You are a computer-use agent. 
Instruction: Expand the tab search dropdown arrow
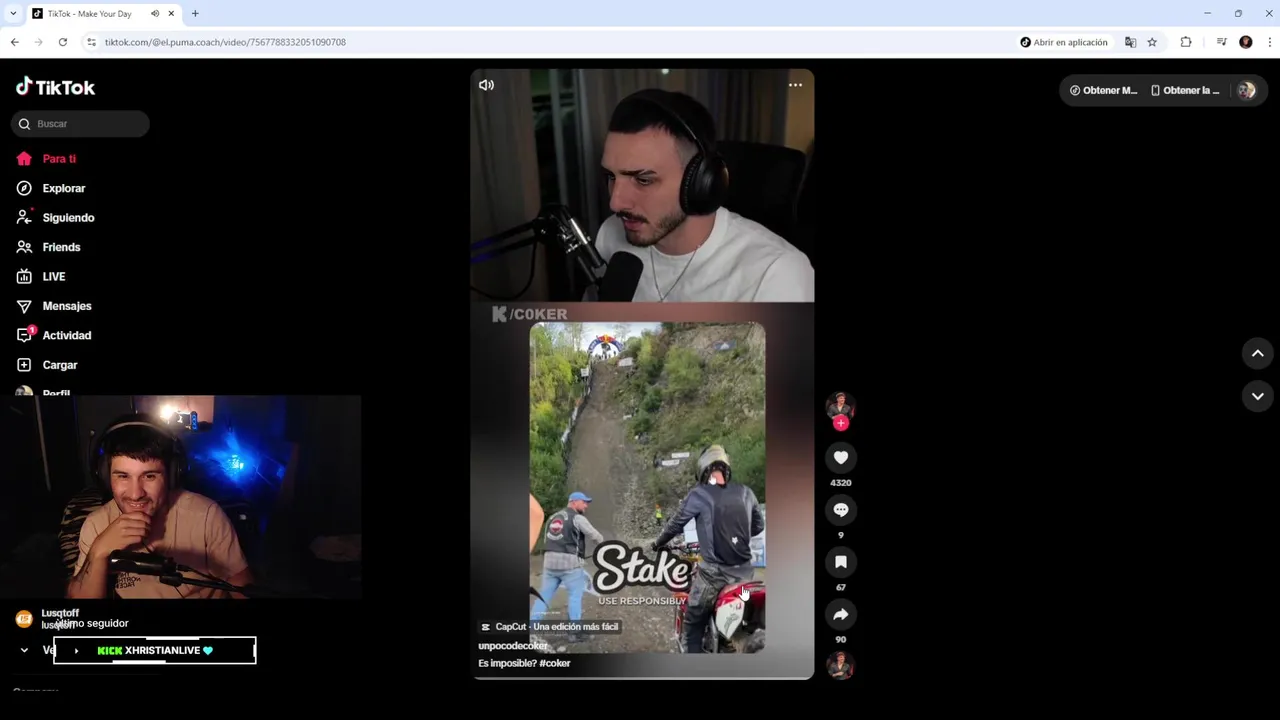click(x=13, y=14)
